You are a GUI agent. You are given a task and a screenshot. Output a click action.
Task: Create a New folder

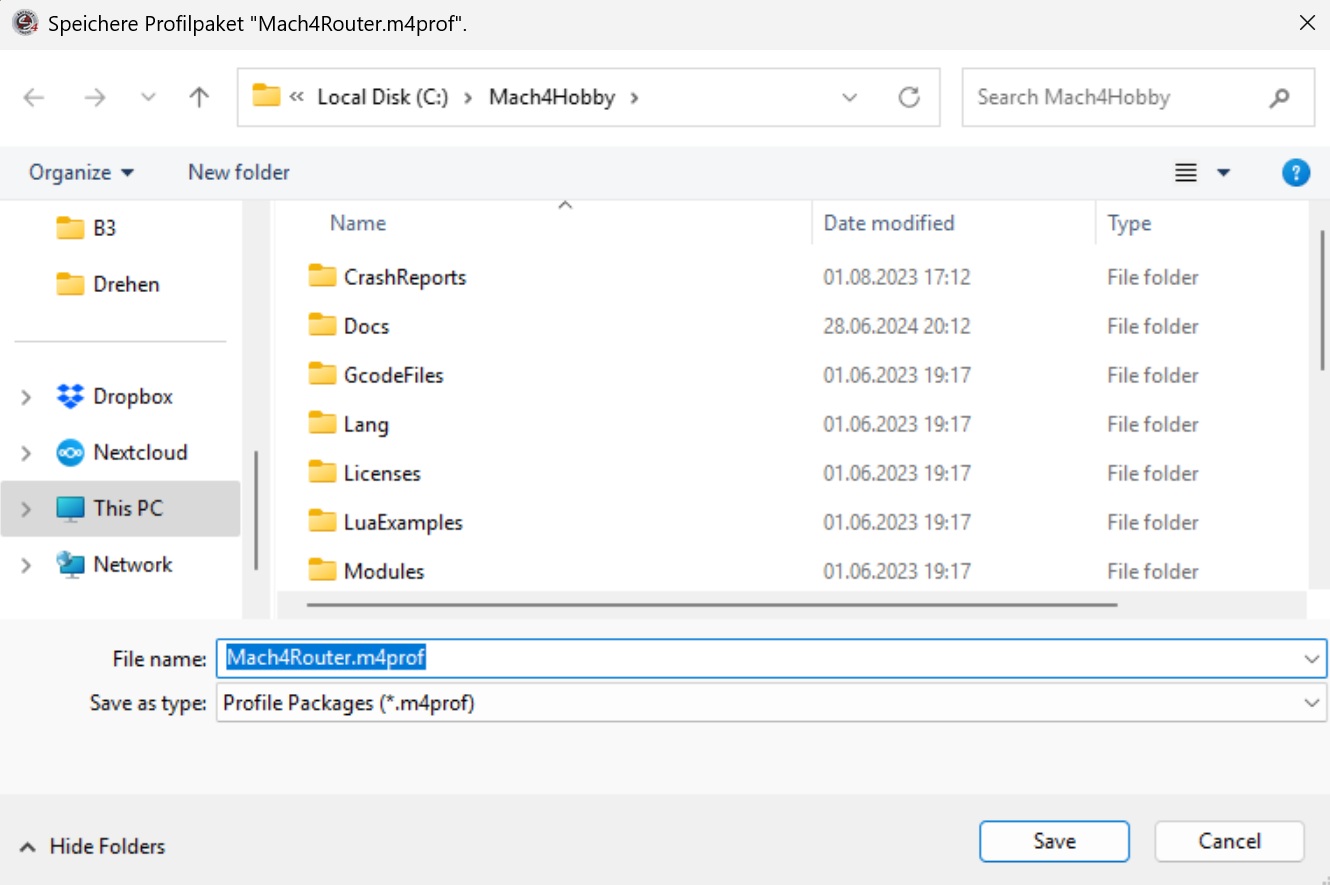point(239,172)
